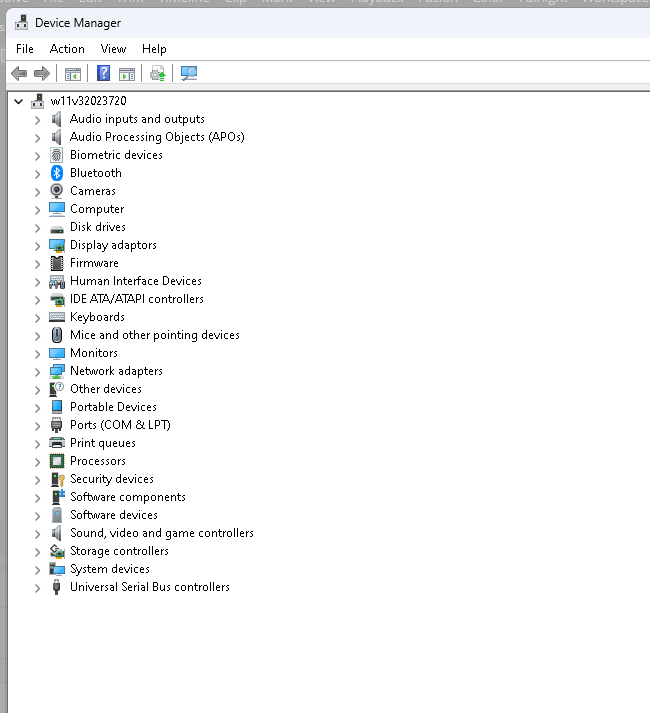
Task: Select the w11v32023720 computer name label
Action: point(88,101)
